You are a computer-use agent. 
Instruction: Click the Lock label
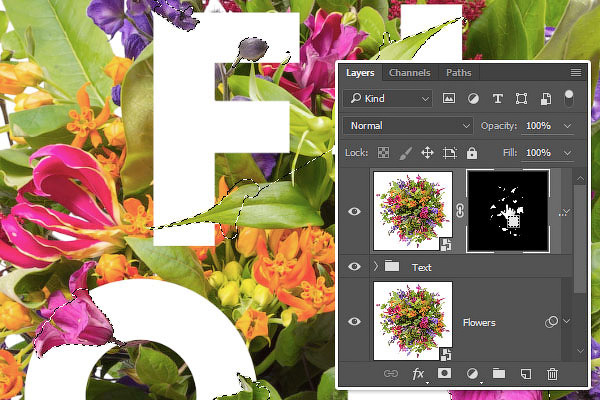(x=356, y=153)
